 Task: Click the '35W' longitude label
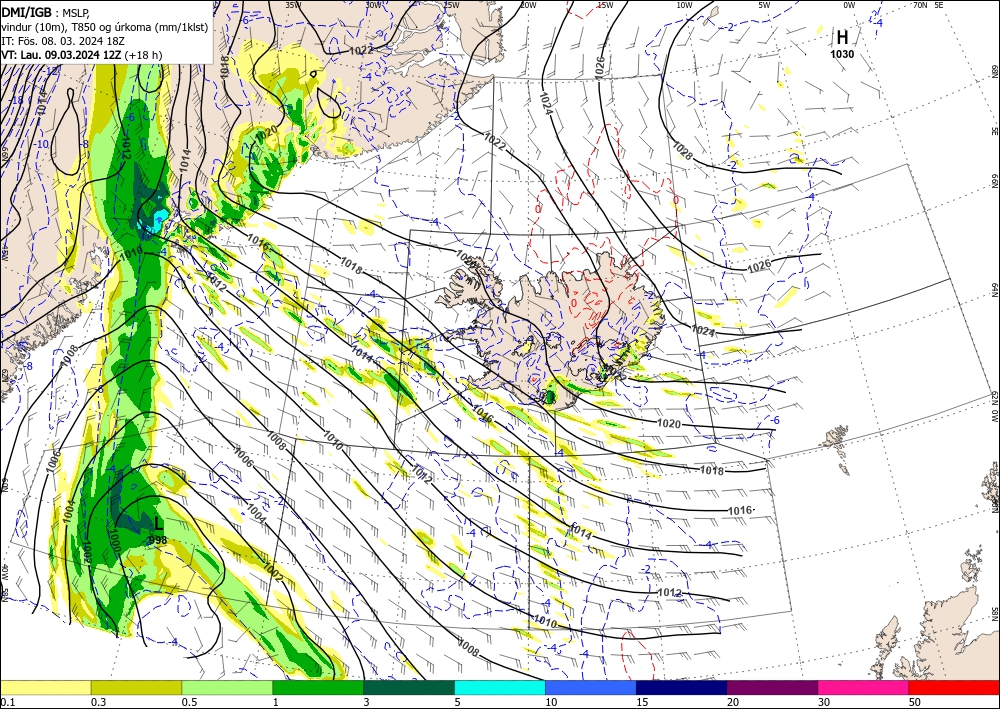[293, 5]
